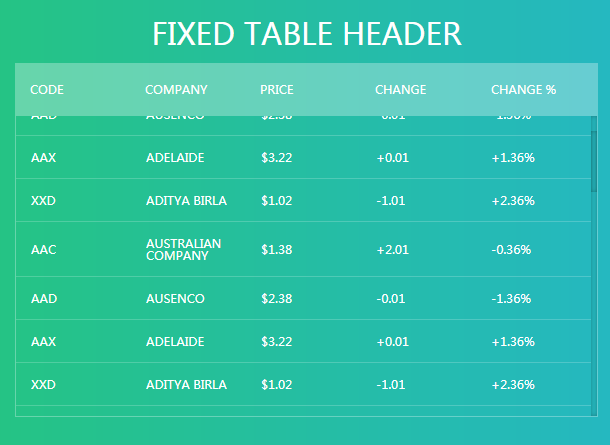Click the CHANGE % column header
The height and width of the screenshot is (445, 610).
(523, 89)
